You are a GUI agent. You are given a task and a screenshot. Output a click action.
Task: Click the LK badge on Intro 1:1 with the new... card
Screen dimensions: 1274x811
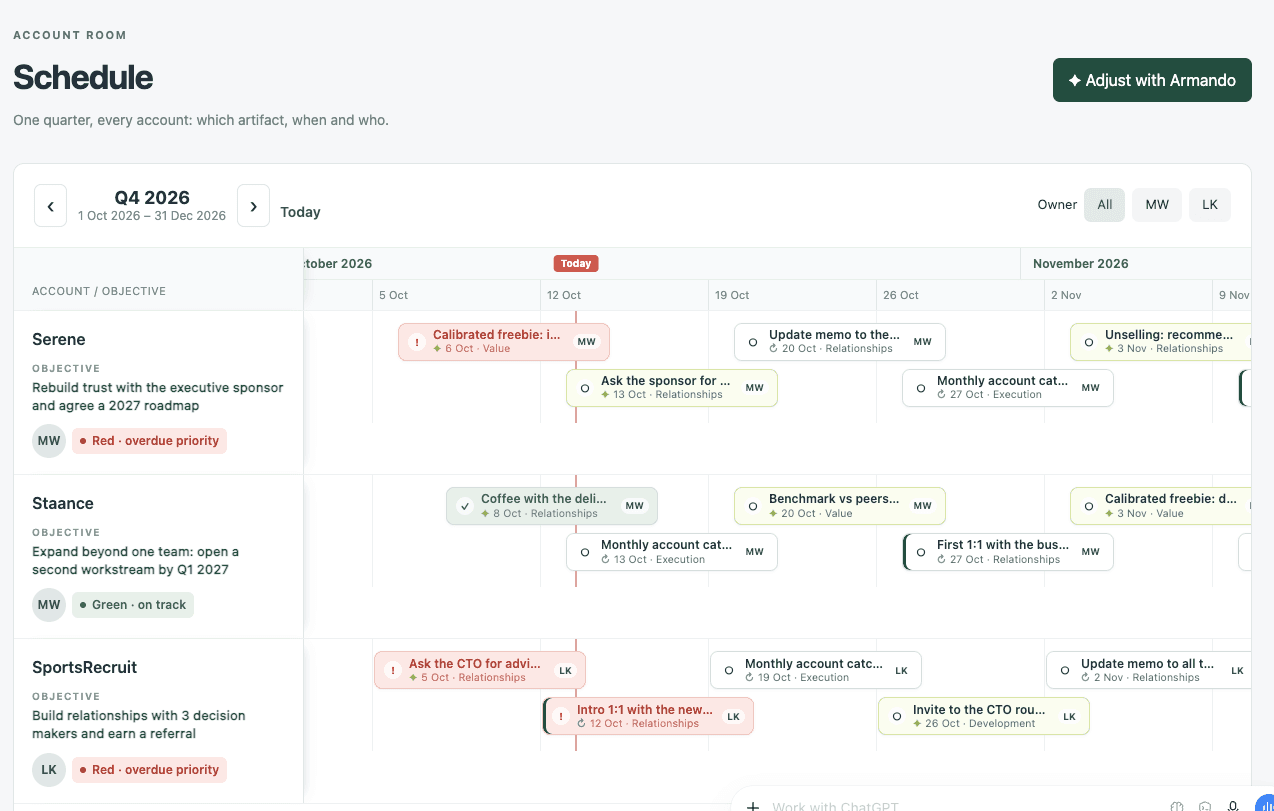pos(733,716)
